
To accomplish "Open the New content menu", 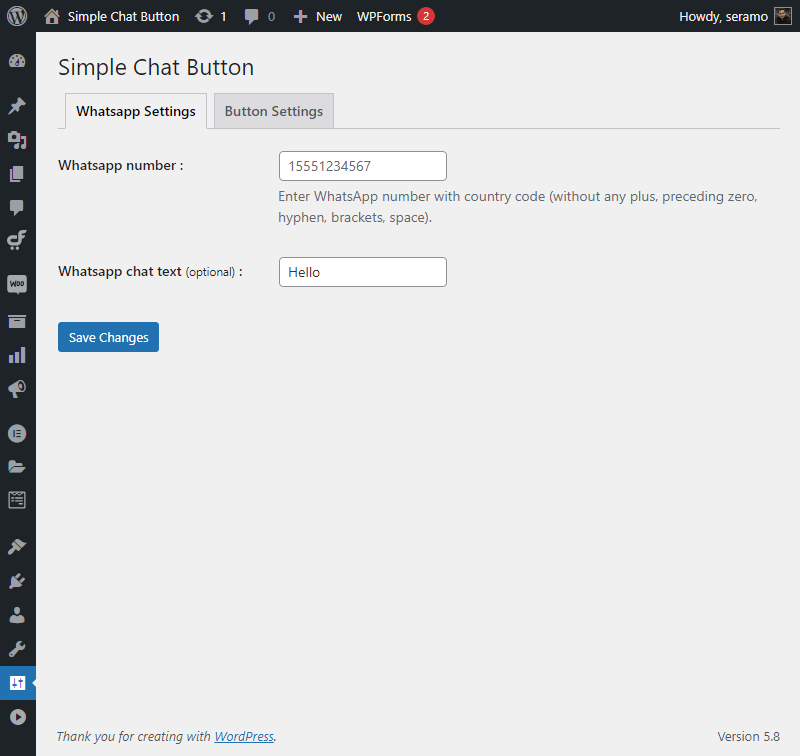I will coord(318,16).
